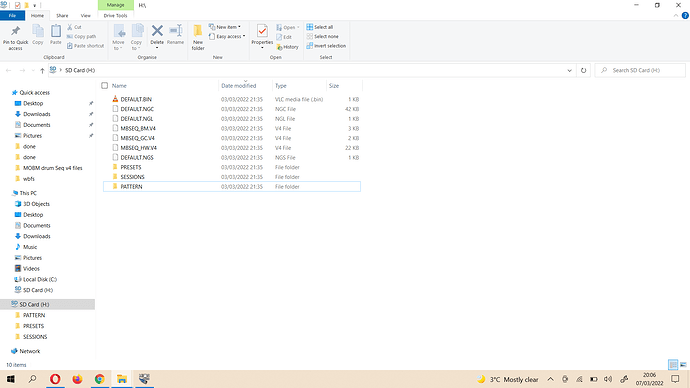
Task: Open recent locations dropdown arrow
Action: coord(33,70)
